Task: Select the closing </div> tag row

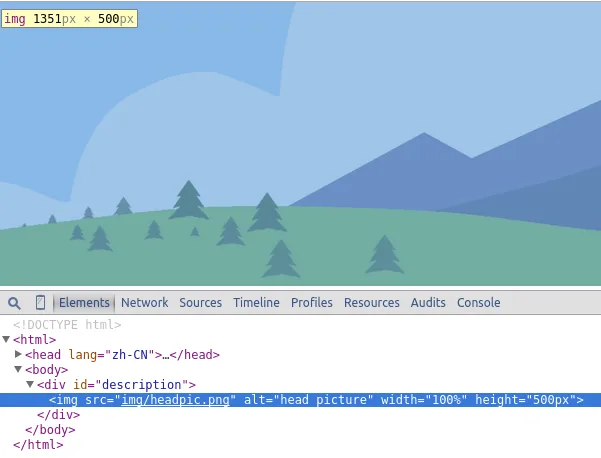Action: click(64, 415)
